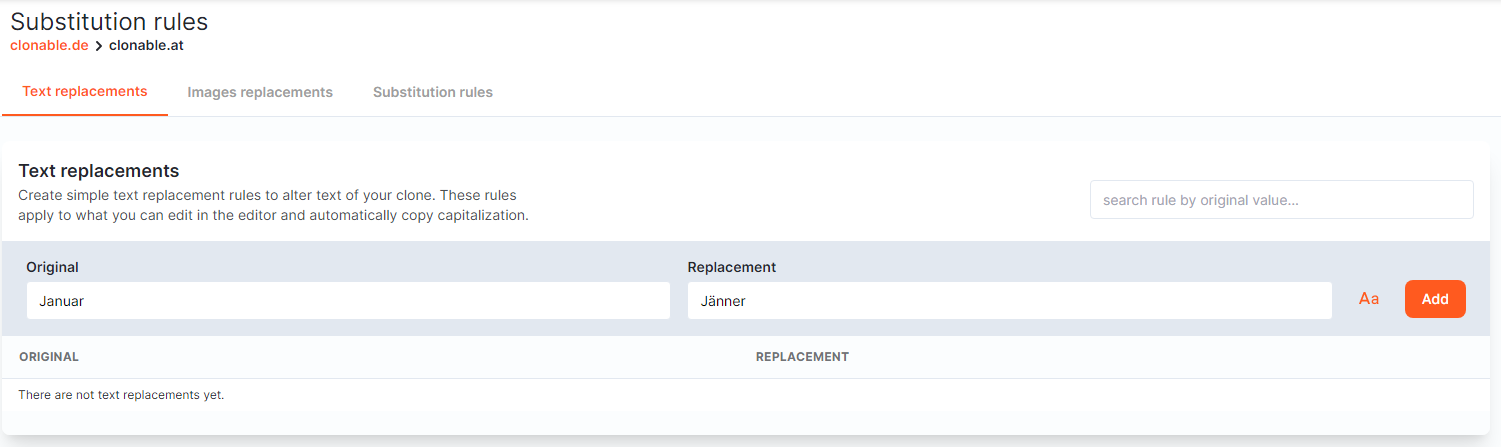Switch to the Images replacements tab
The height and width of the screenshot is (447, 1501).
tap(260, 92)
